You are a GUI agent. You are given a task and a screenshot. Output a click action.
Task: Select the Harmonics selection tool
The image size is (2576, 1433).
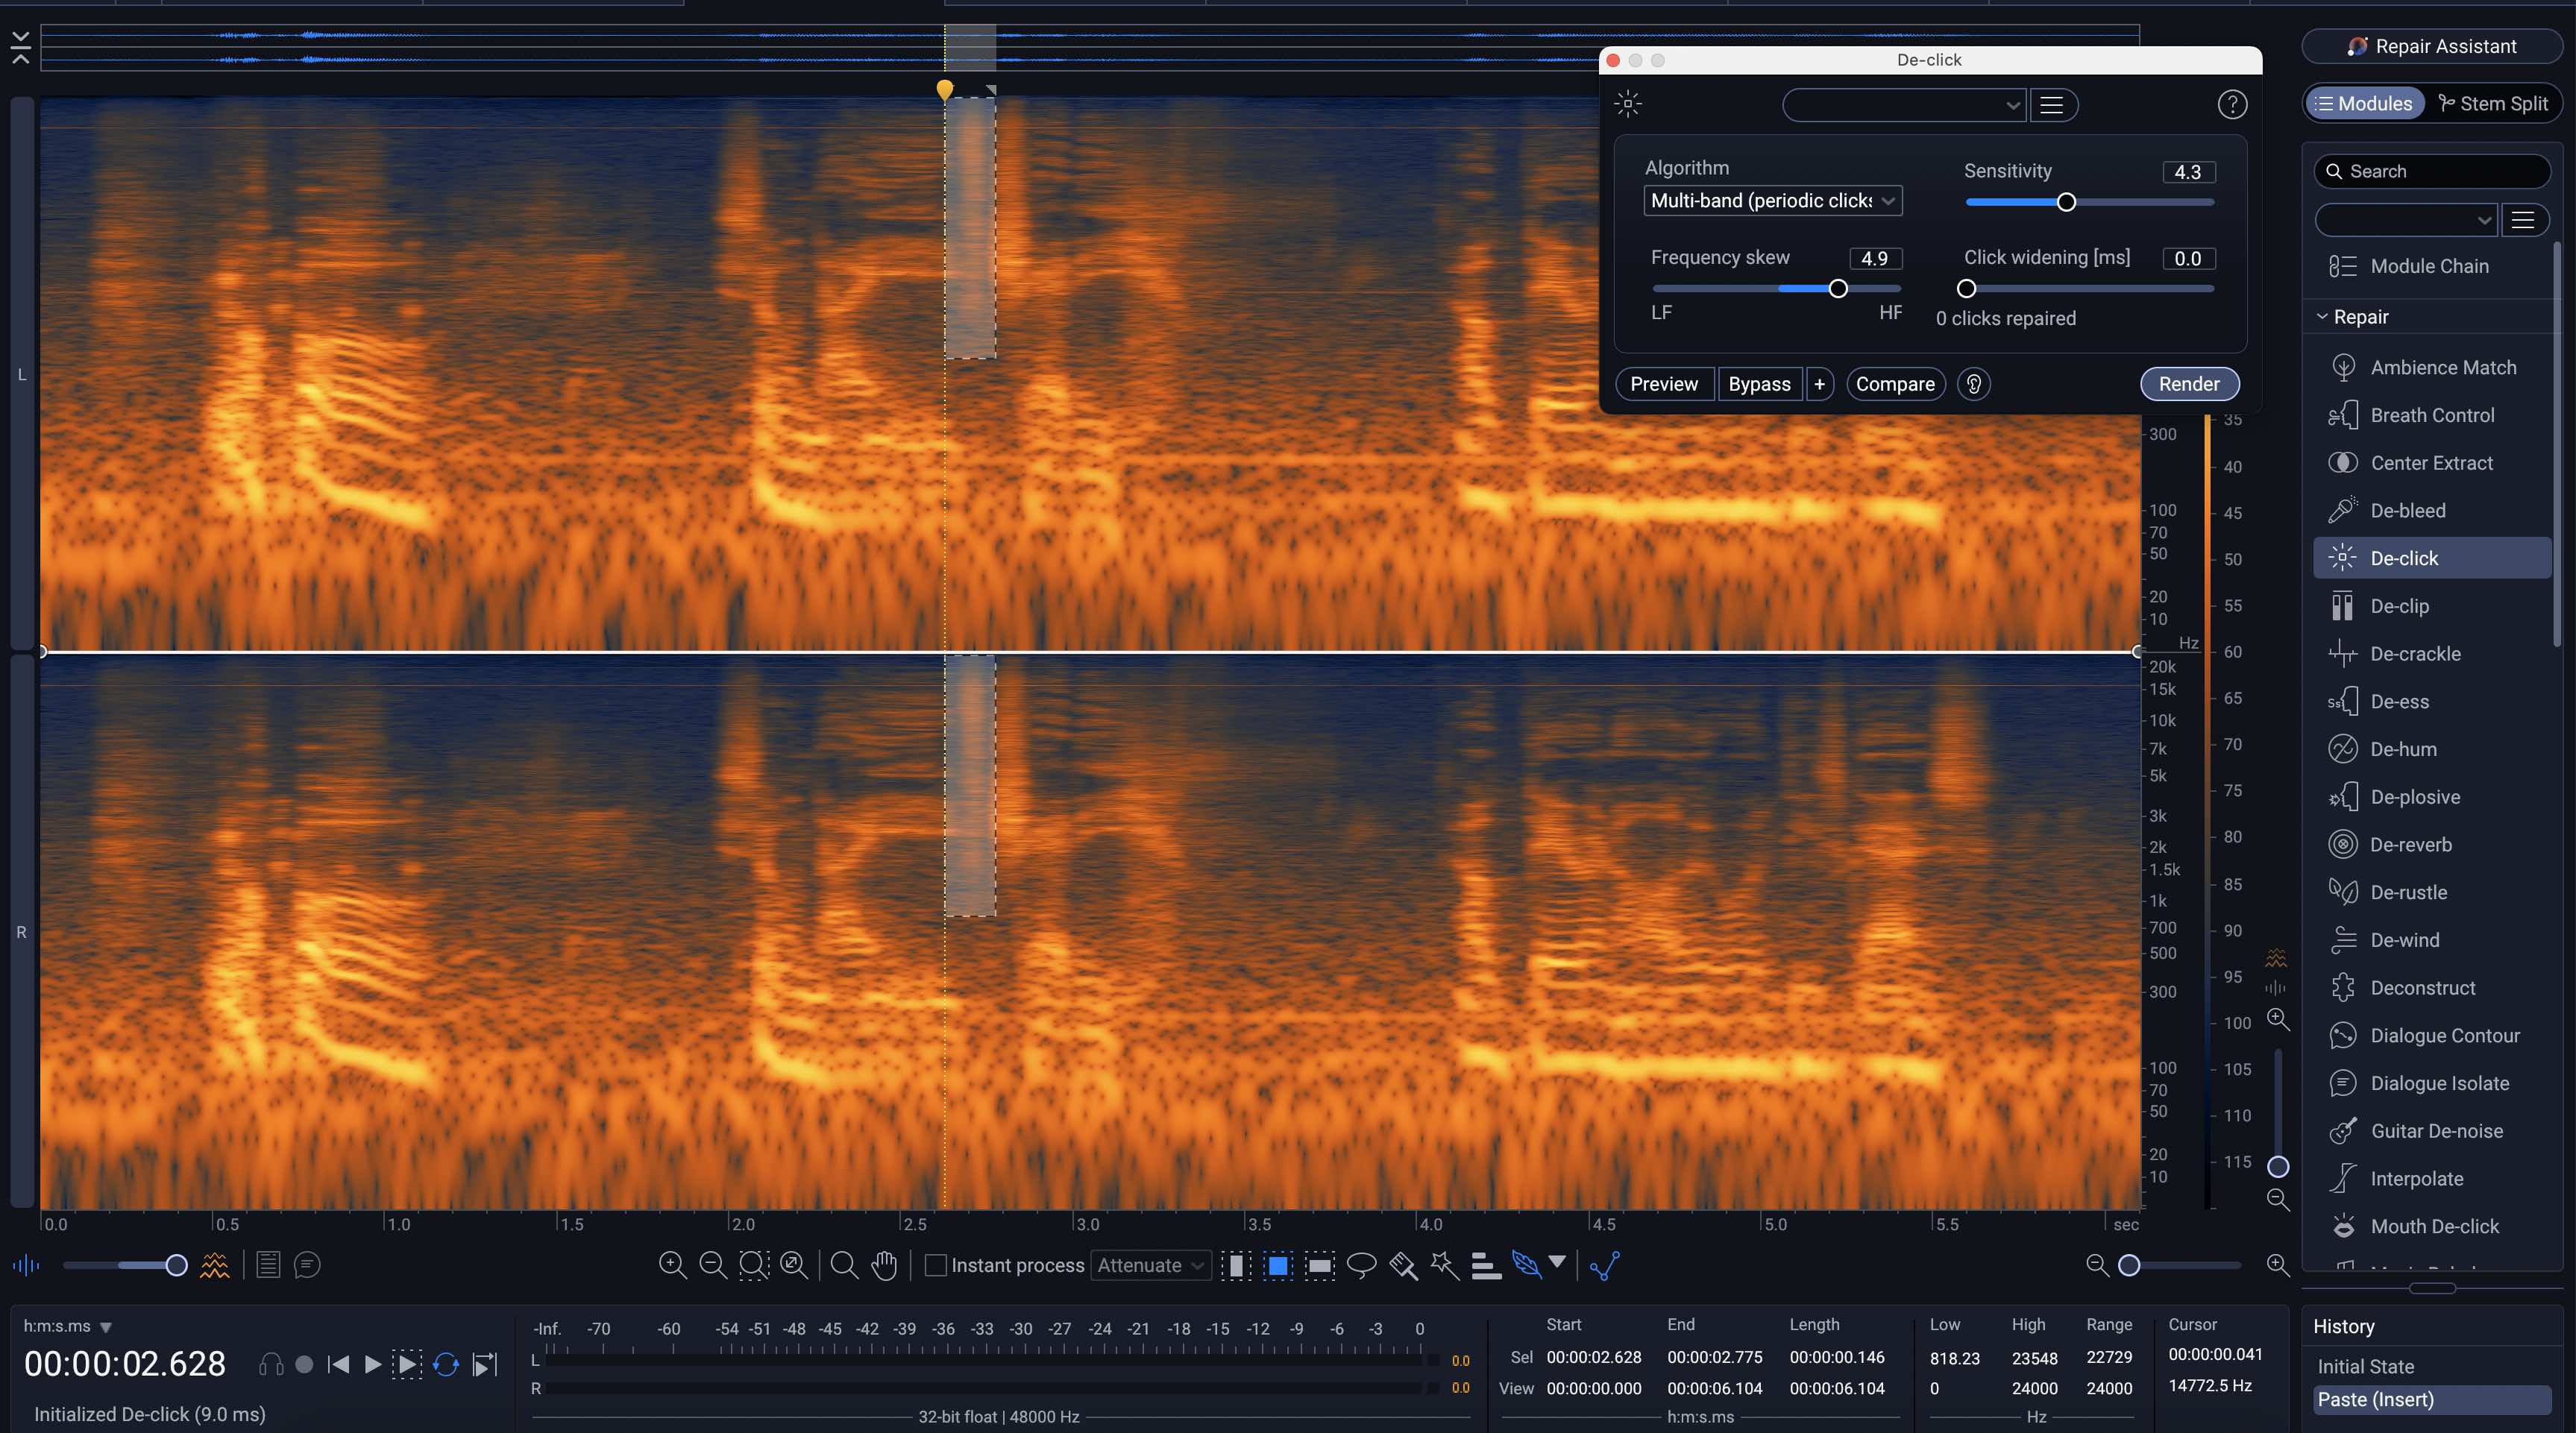coord(1486,1265)
